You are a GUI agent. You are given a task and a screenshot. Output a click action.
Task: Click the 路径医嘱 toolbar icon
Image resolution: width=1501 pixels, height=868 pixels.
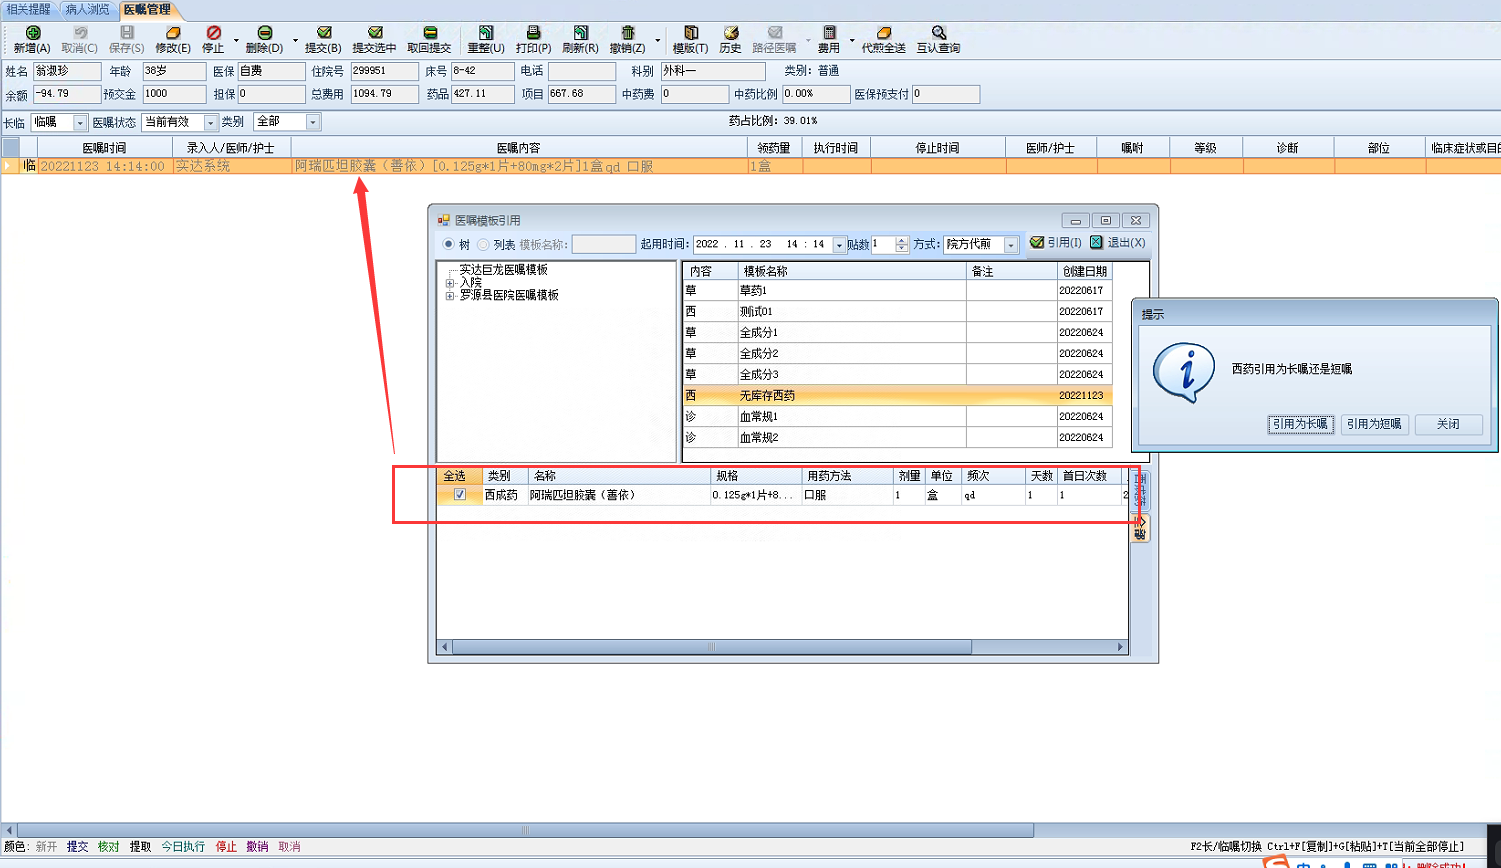tap(774, 33)
